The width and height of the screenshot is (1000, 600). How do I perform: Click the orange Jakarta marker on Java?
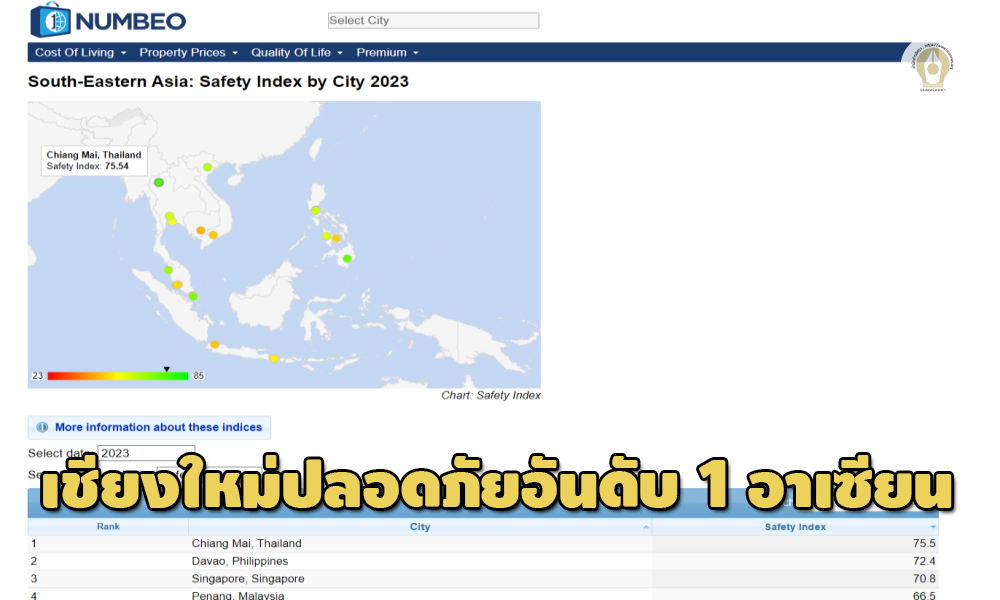click(214, 345)
